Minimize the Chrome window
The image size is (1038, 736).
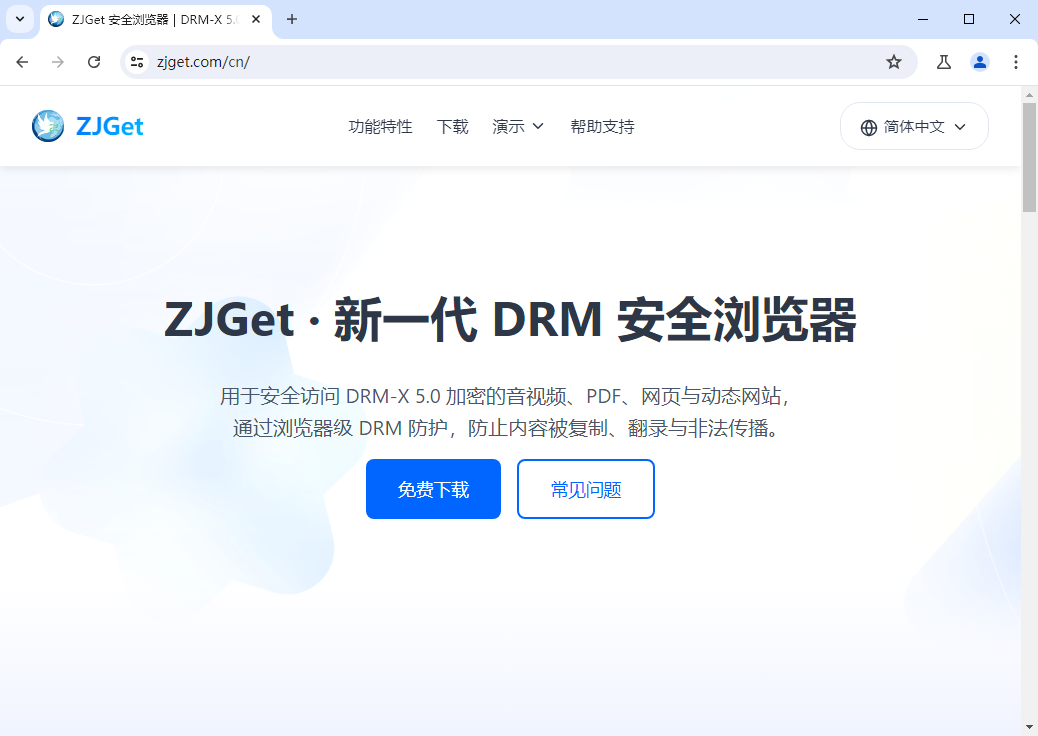pos(923,19)
